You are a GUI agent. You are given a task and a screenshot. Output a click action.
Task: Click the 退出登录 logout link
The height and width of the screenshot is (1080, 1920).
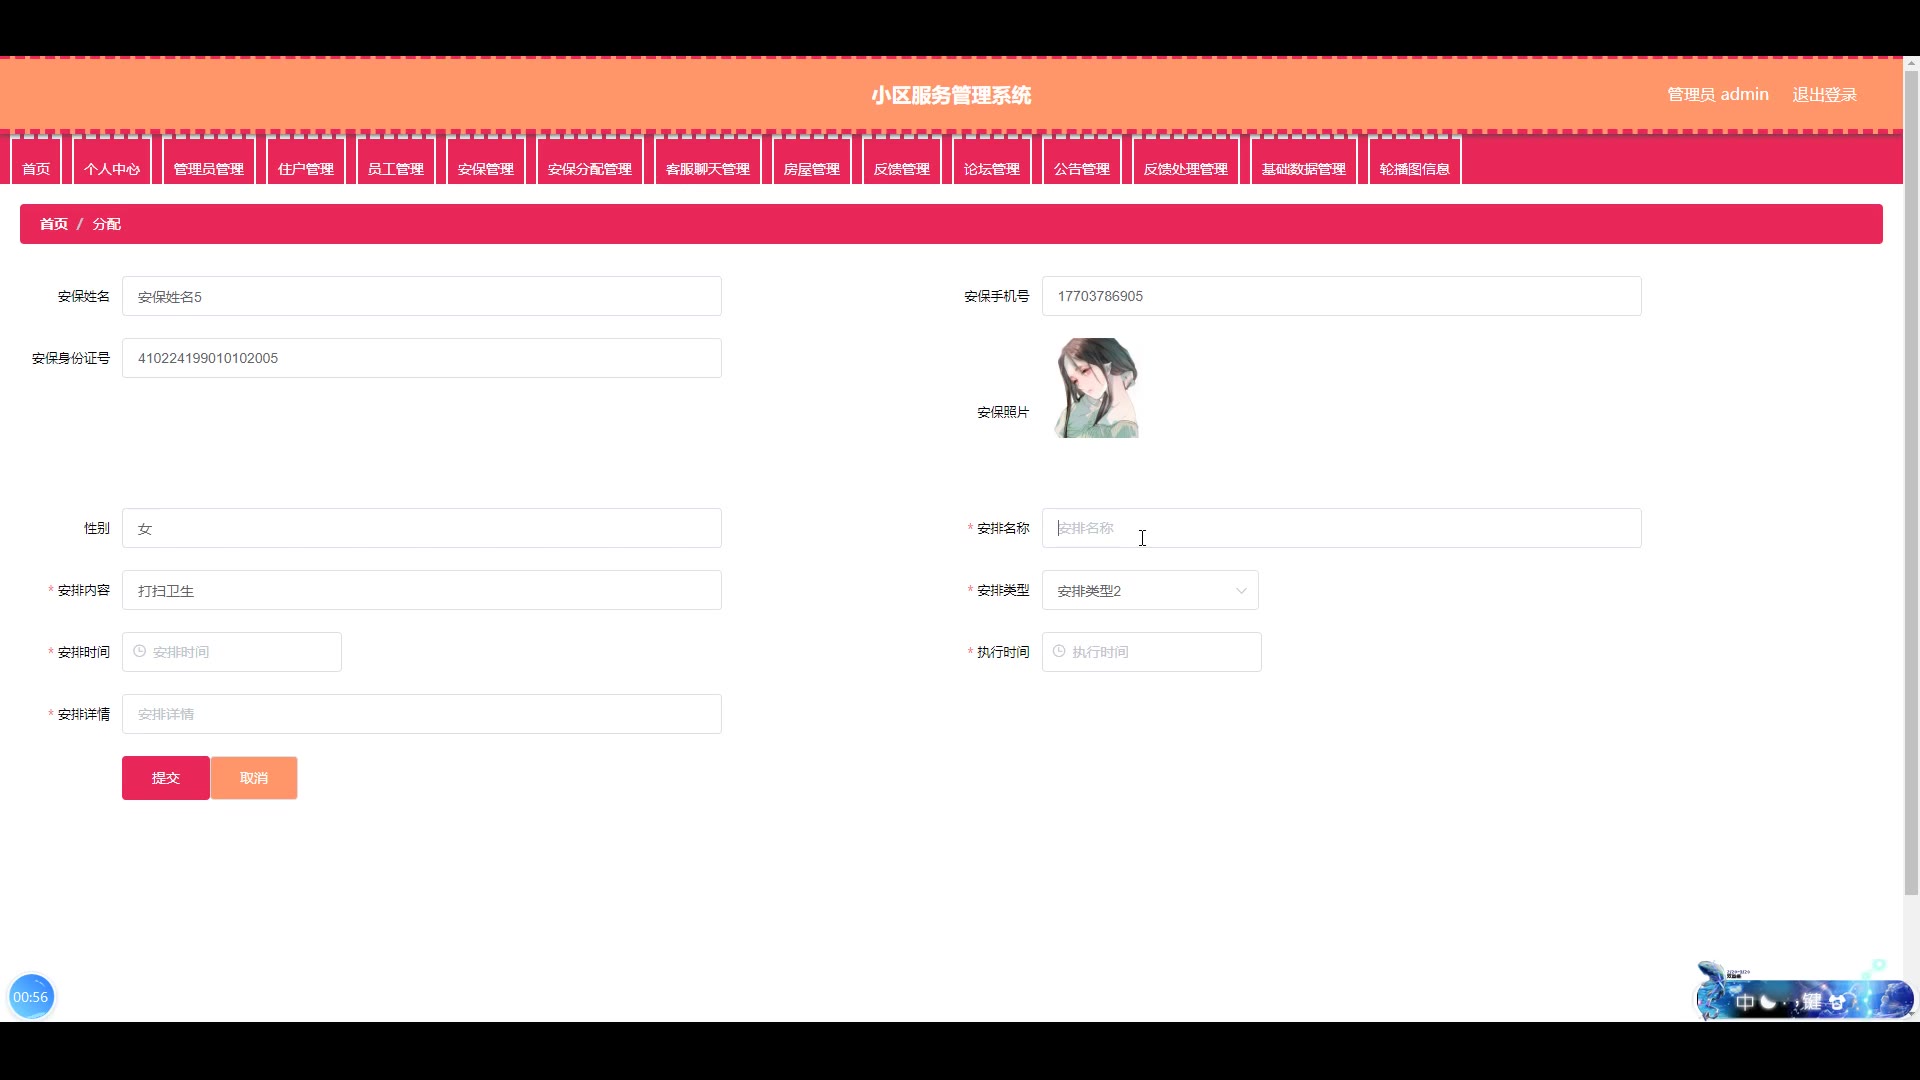click(x=1824, y=94)
